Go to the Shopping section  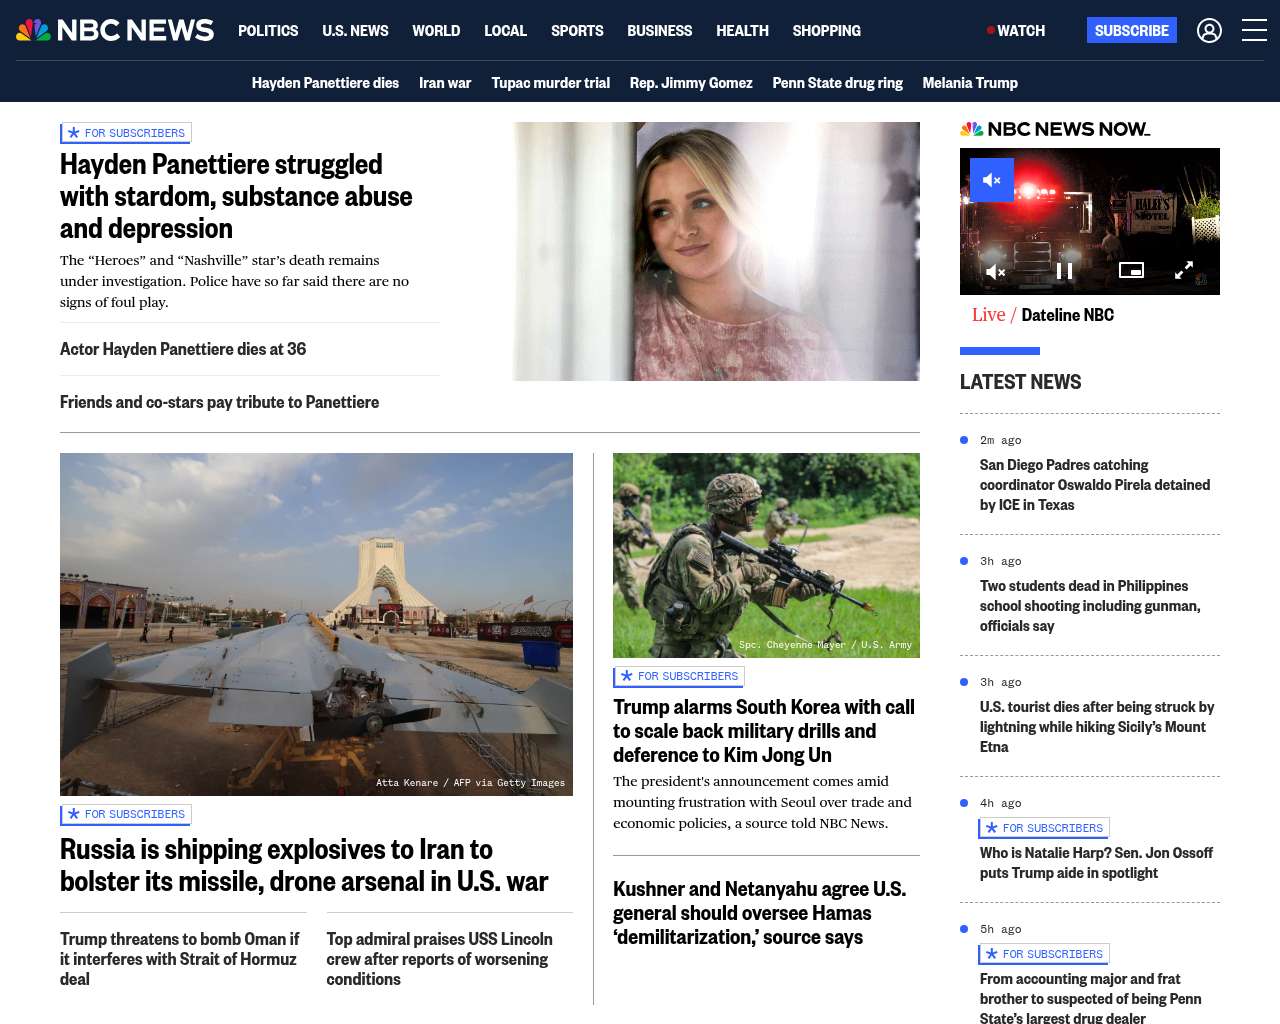click(x=826, y=31)
